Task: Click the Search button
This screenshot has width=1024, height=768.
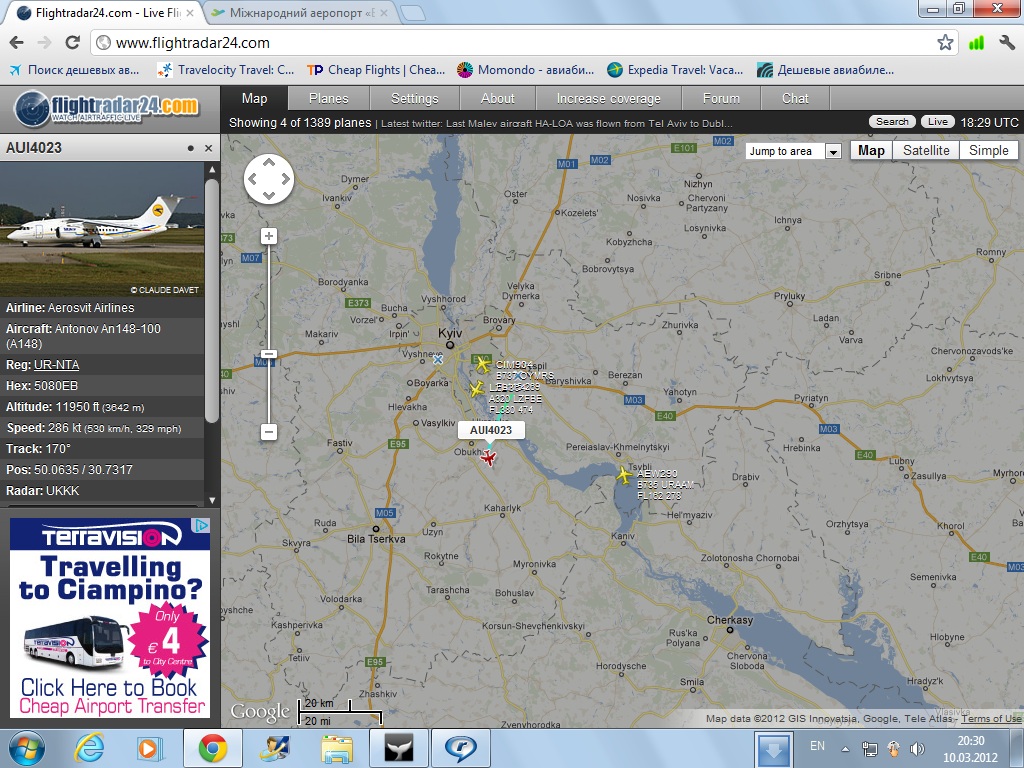Action: [892, 122]
